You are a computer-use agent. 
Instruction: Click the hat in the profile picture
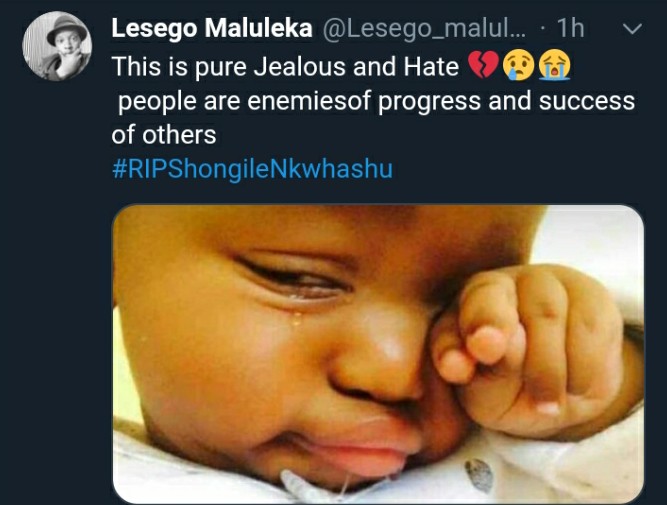click(x=66, y=28)
